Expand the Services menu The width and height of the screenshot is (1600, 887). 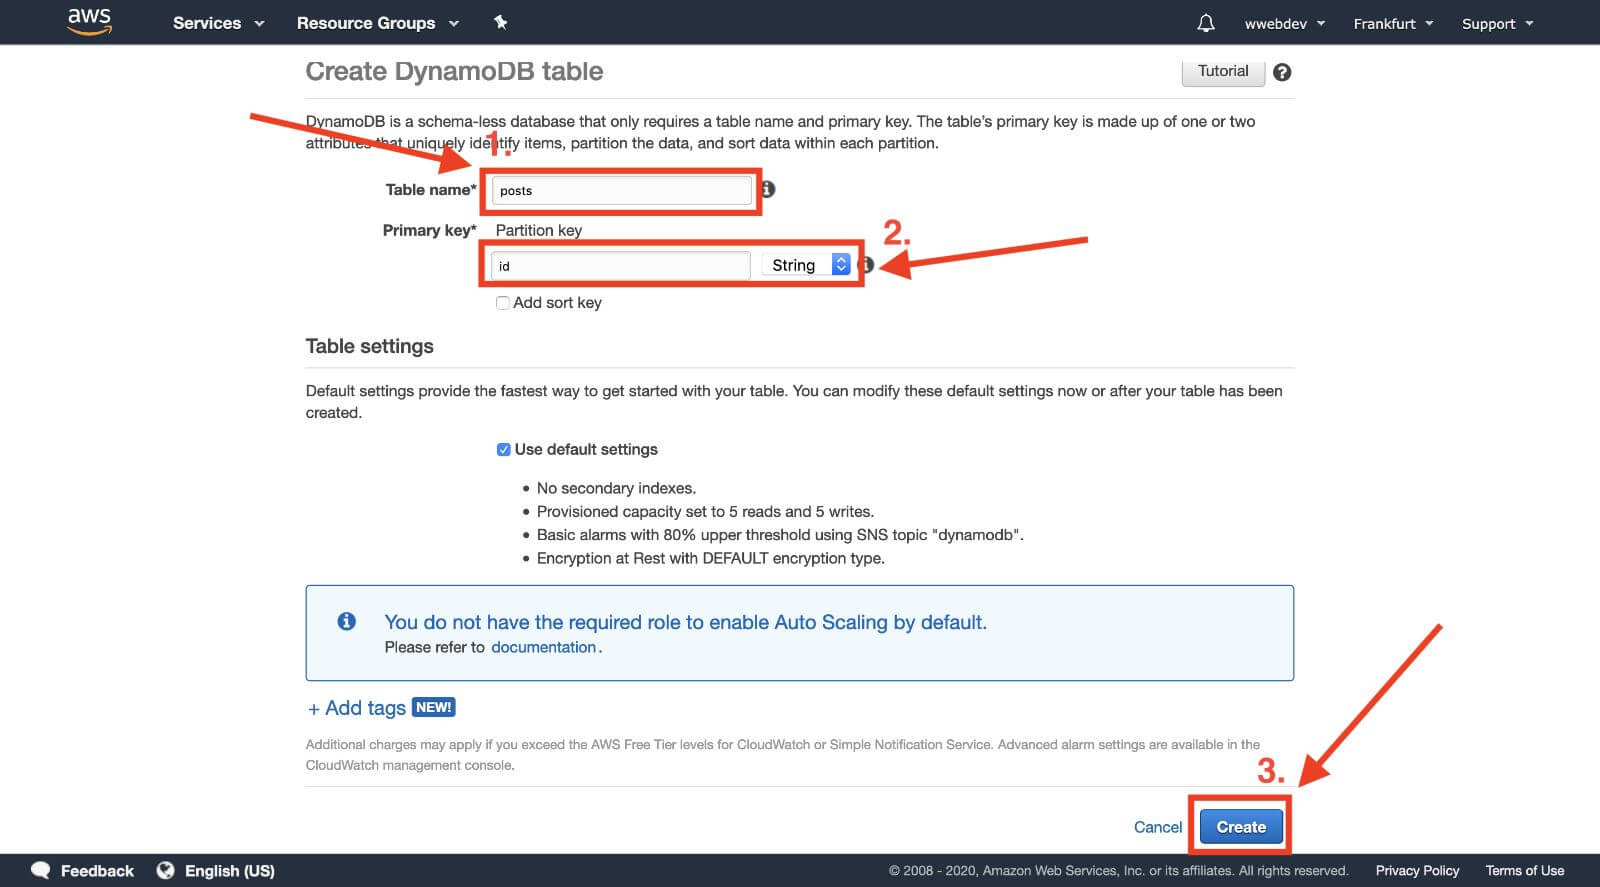[x=218, y=23]
